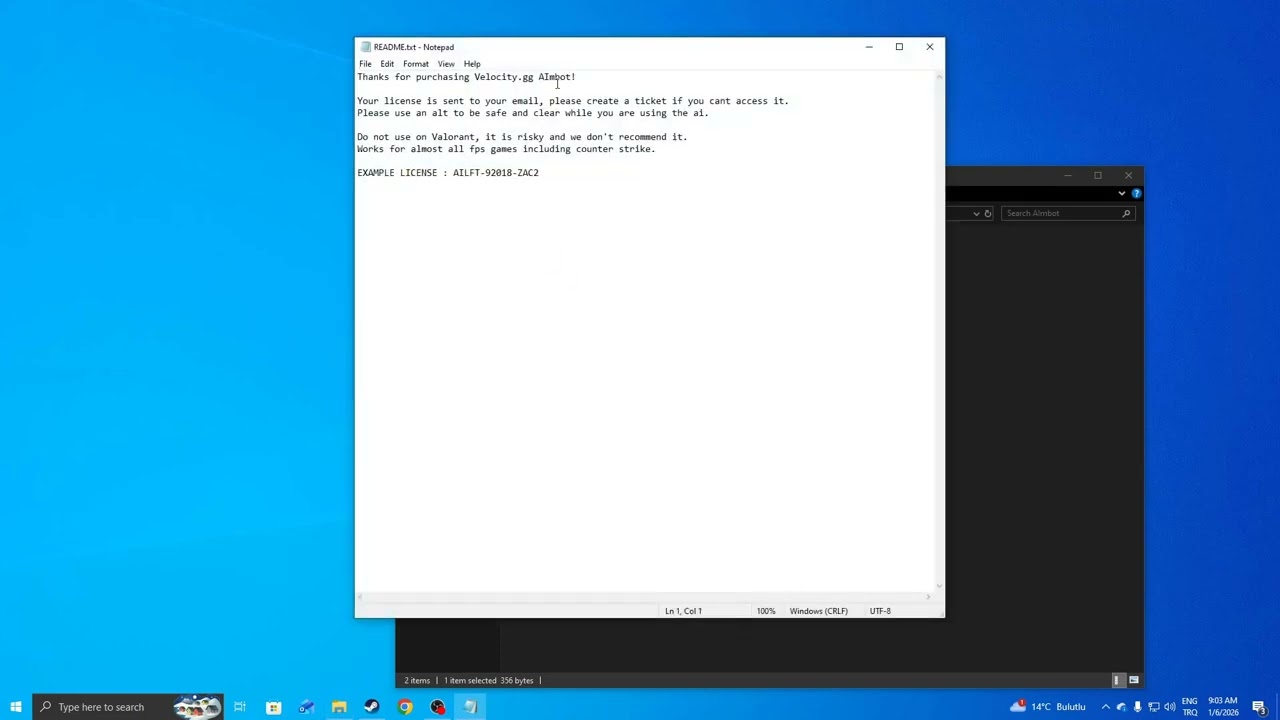Screen dimensions: 1280x720
Task: Click the Notepad icon in the title bar
Action: coord(366,47)
